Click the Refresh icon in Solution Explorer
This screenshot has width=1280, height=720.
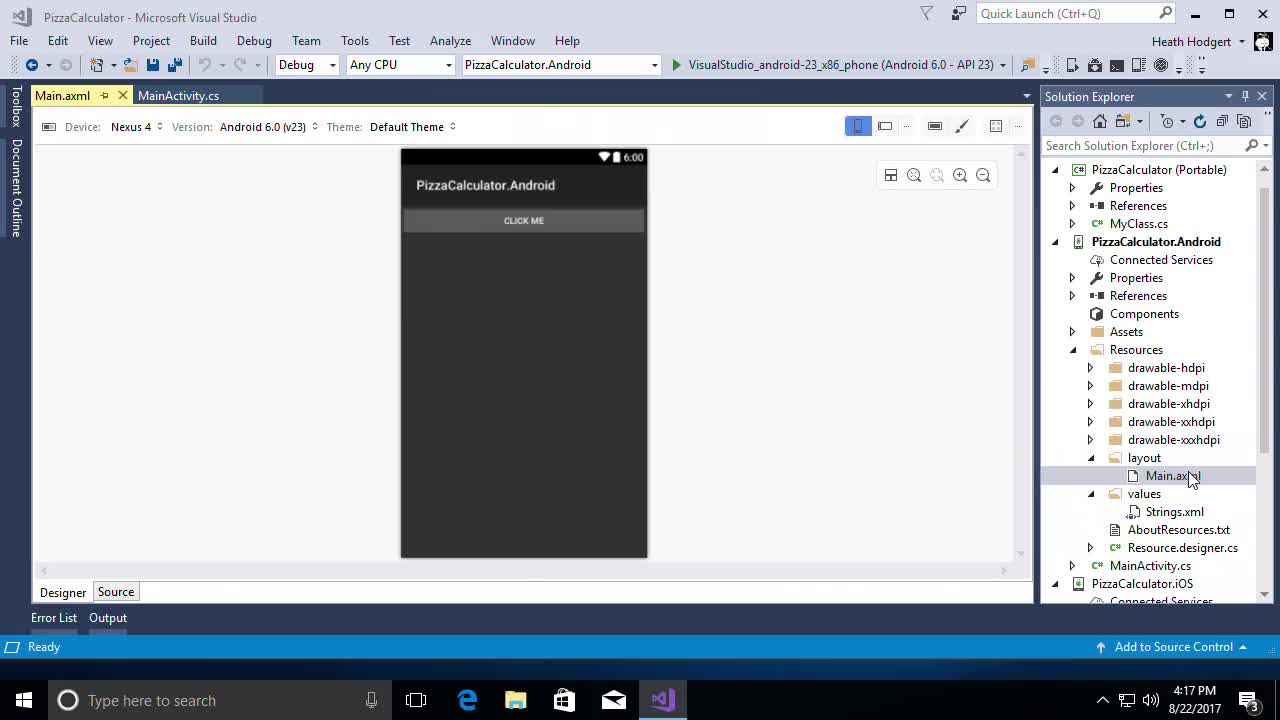click(1200, 121)
